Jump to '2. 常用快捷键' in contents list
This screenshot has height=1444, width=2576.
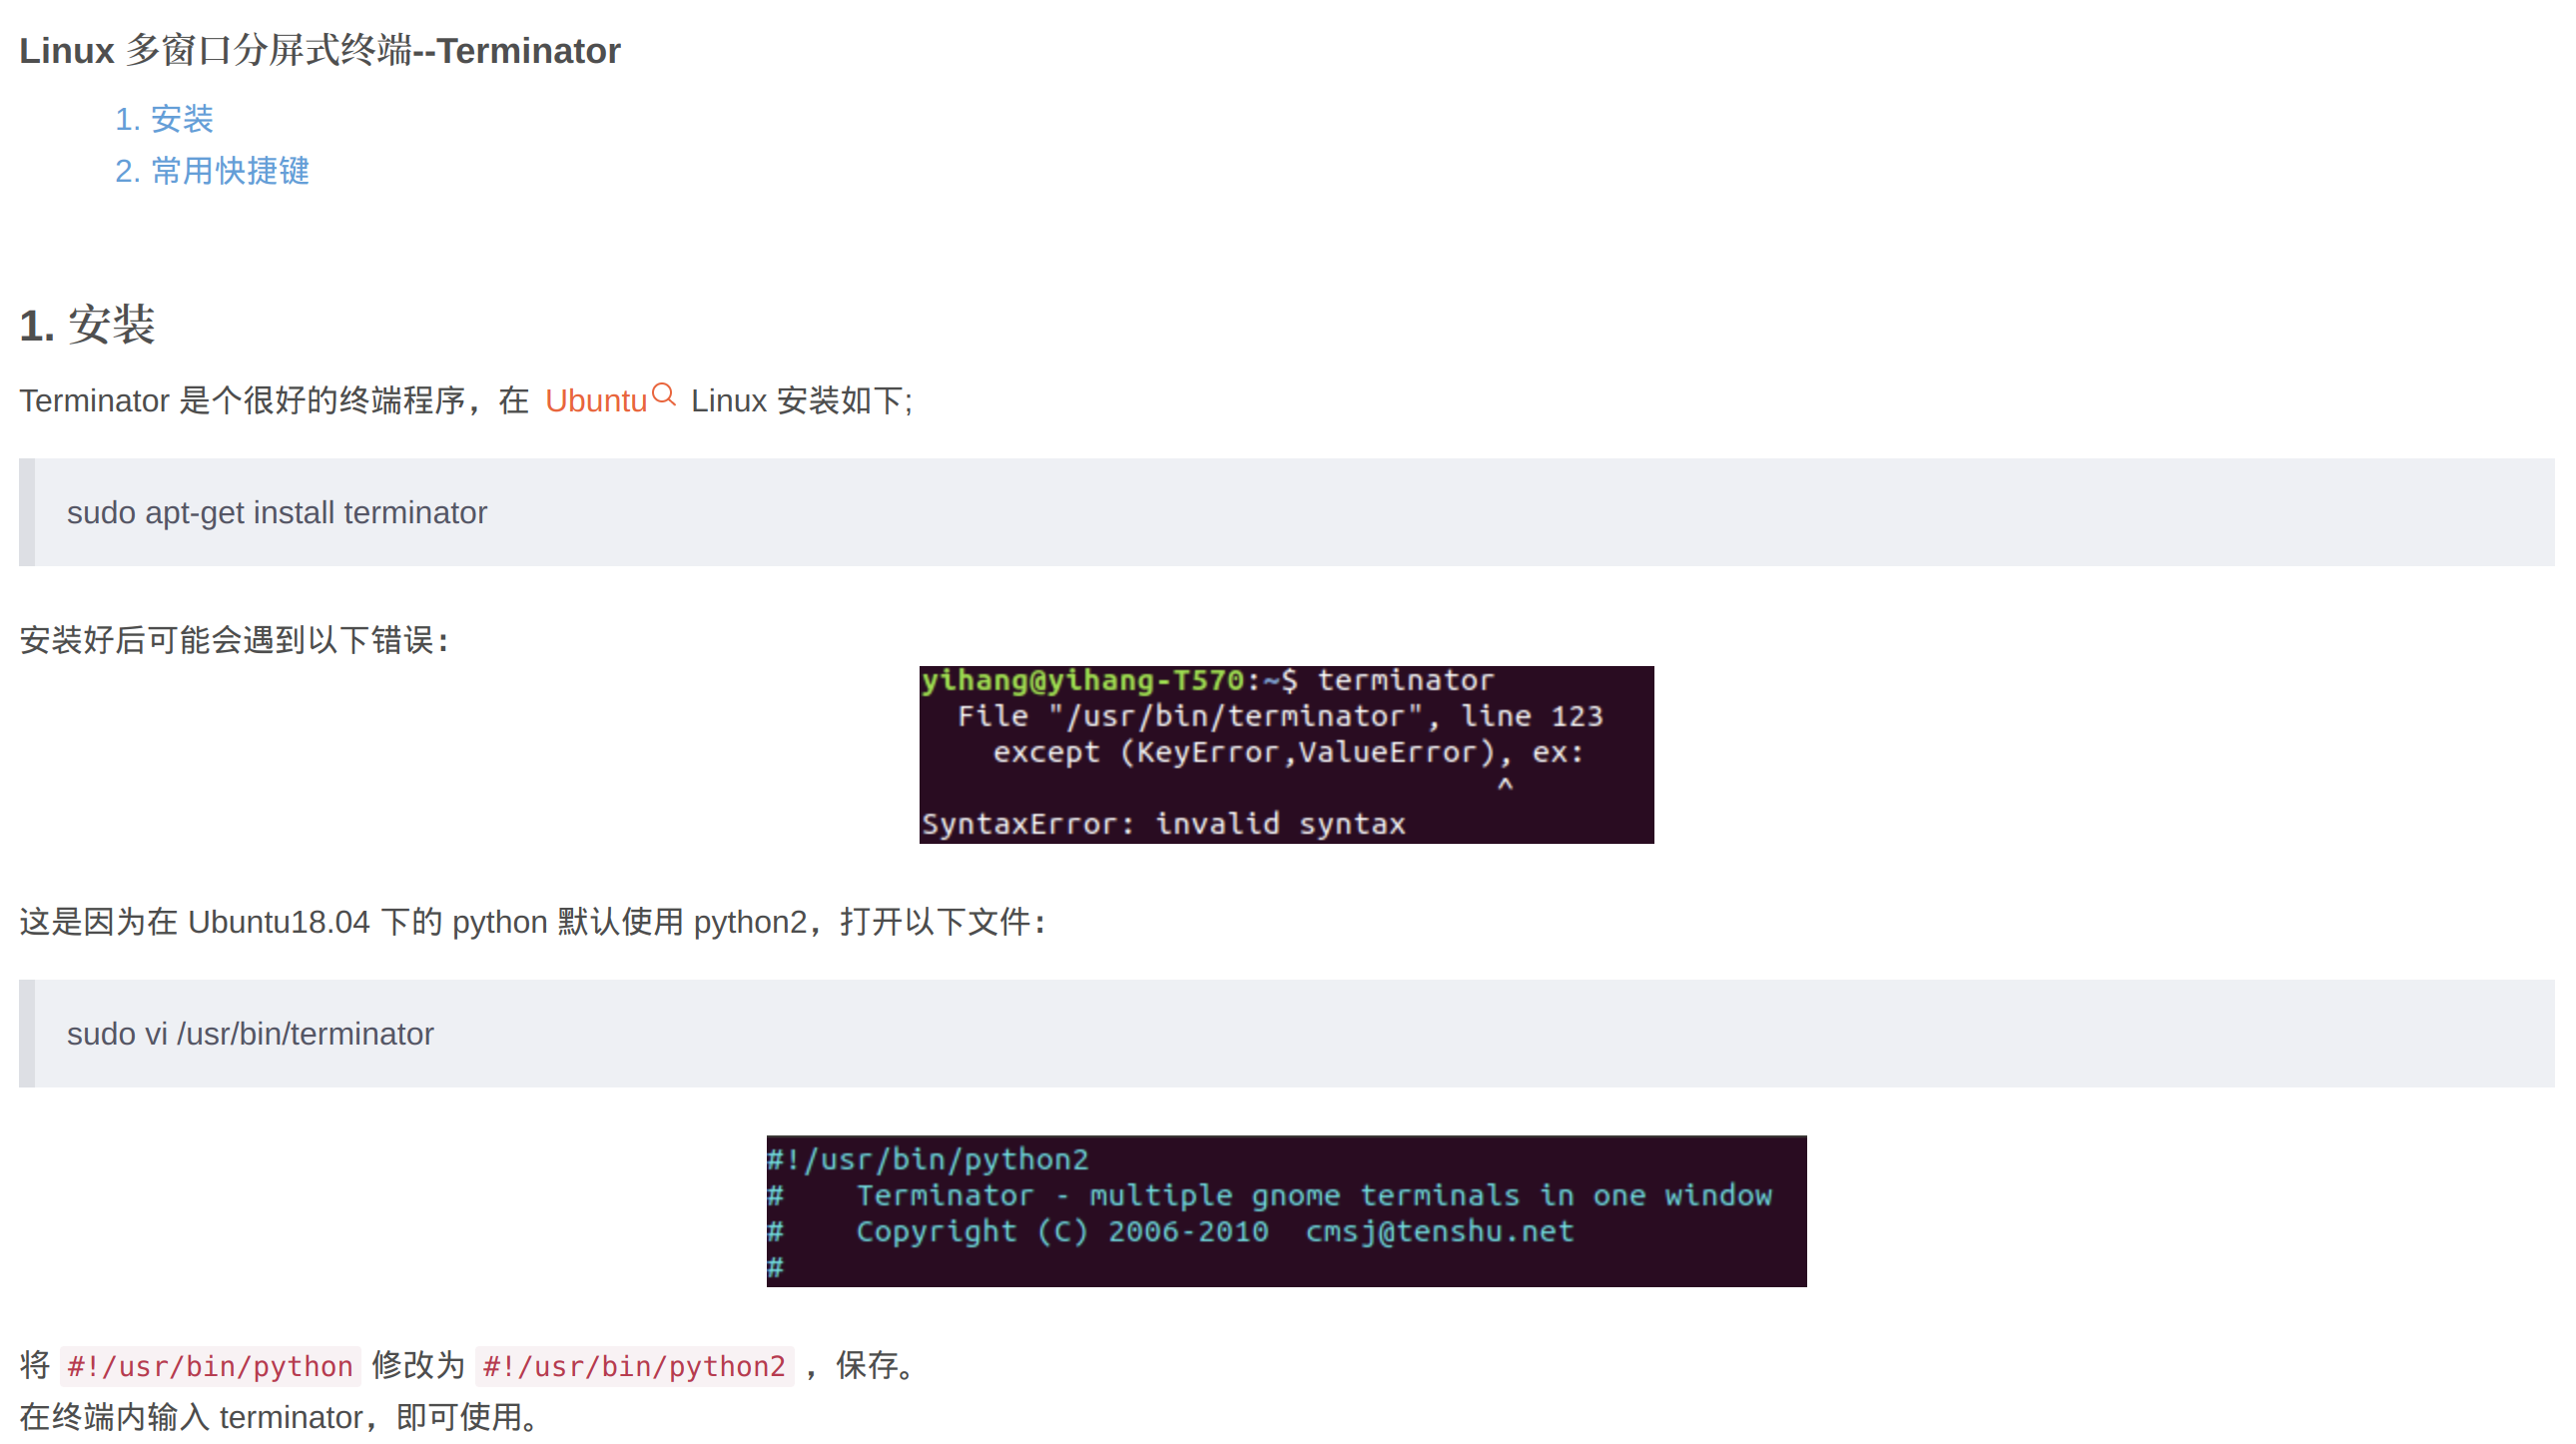point(212,171)
